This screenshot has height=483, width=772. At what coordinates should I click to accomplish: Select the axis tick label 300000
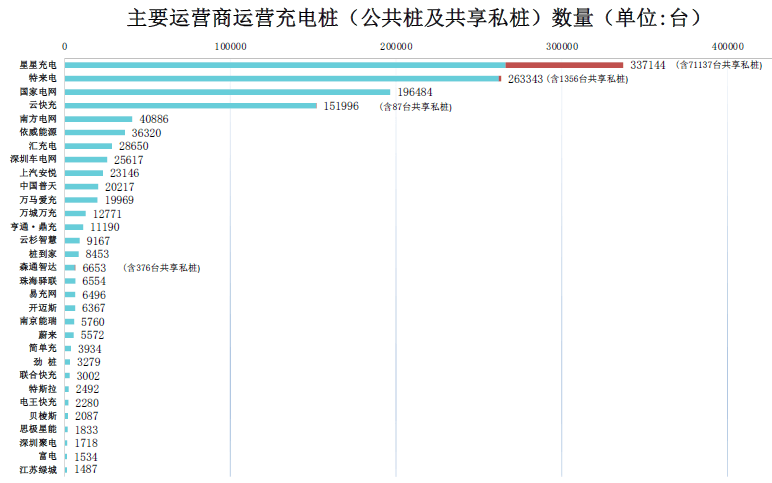(562, 47)
